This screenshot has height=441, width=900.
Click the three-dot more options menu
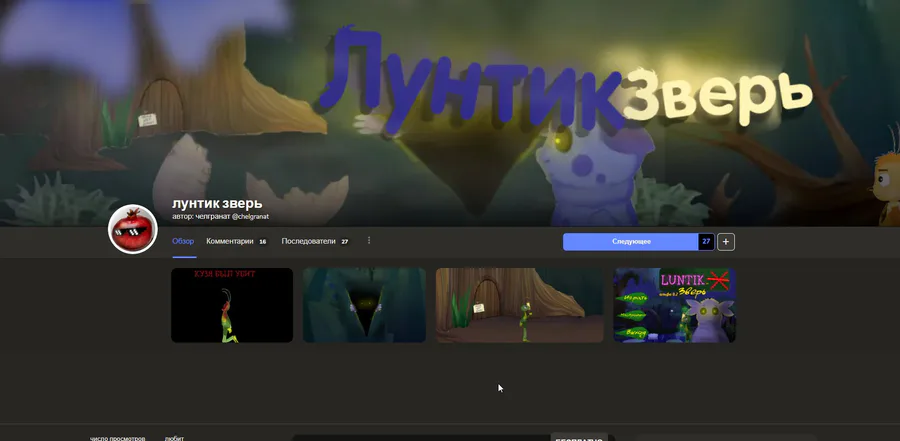368,241
